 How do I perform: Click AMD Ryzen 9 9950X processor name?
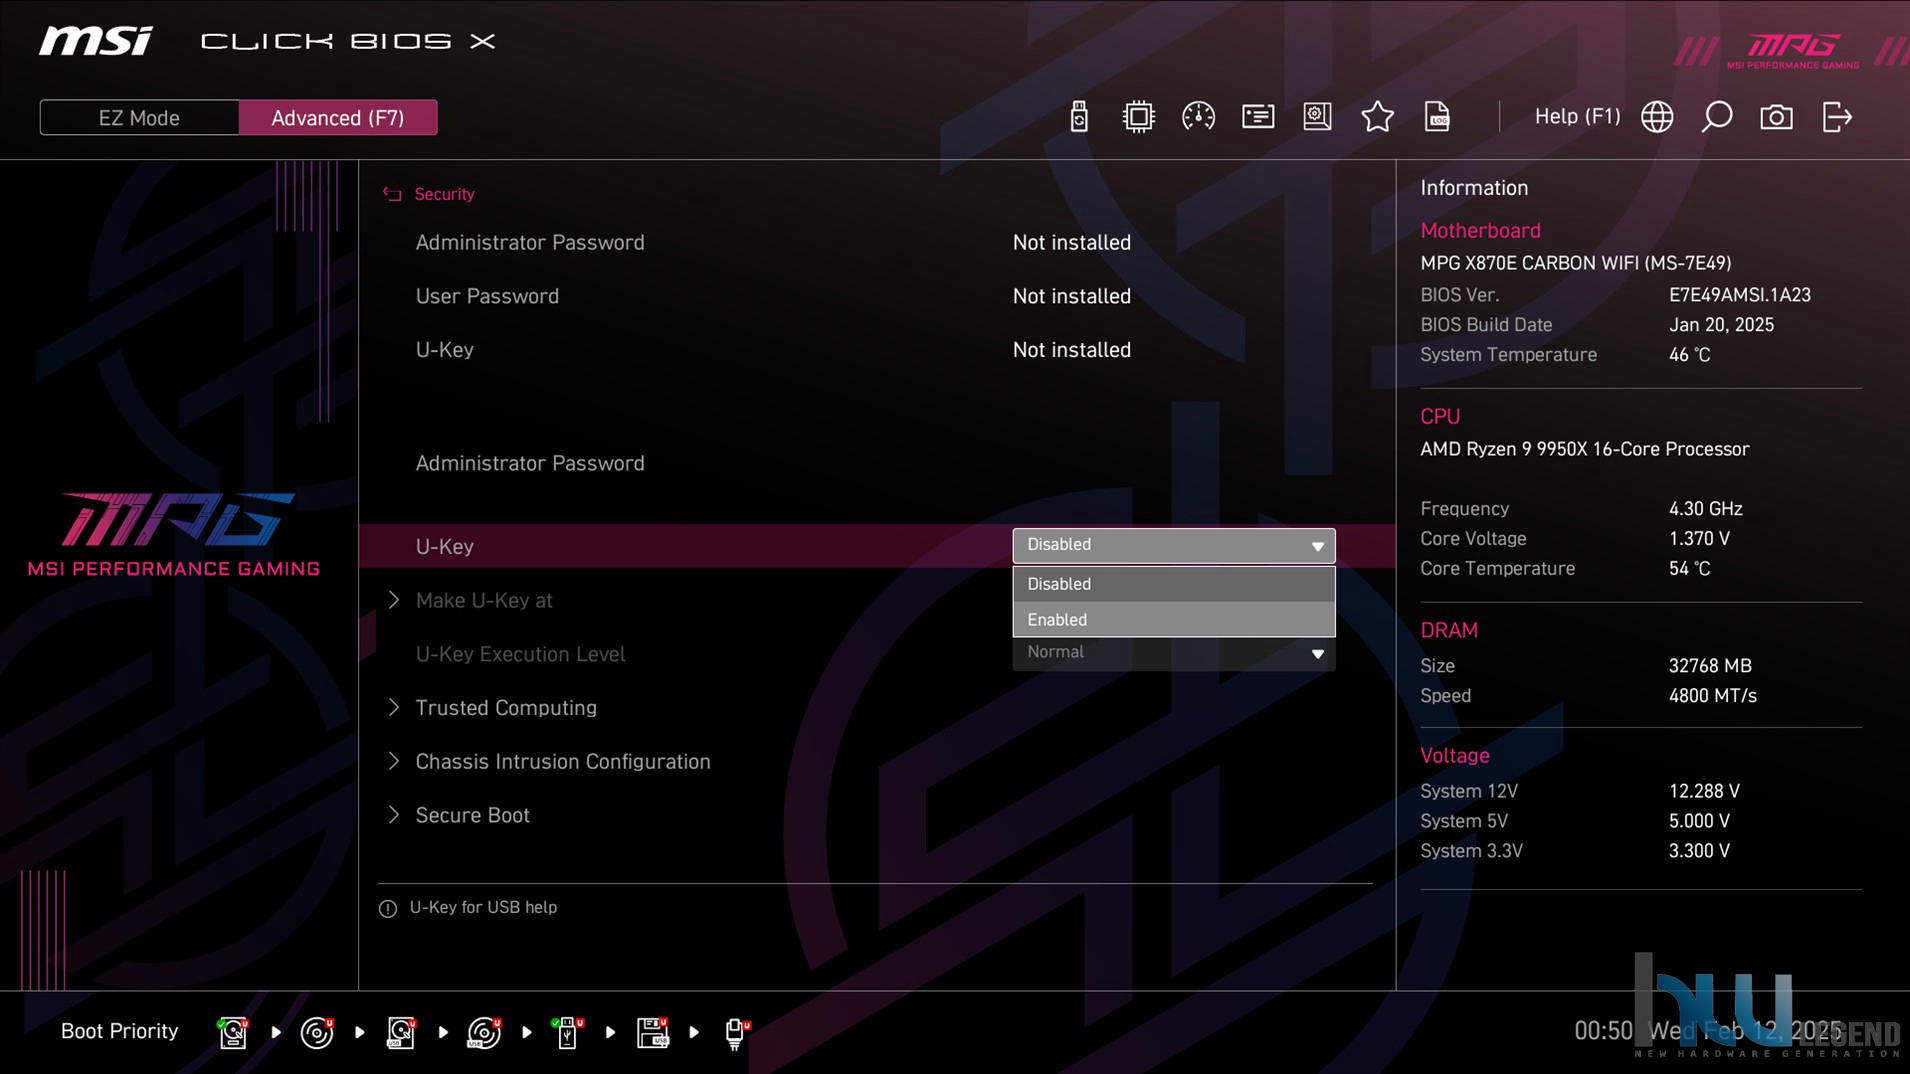(x=1584, y=449)
